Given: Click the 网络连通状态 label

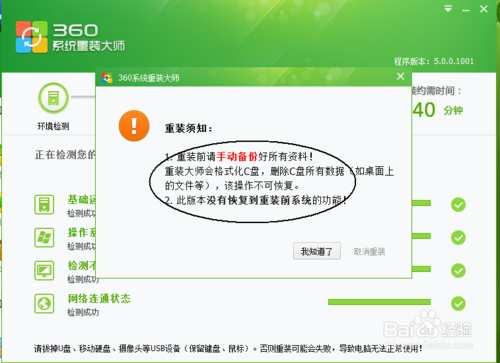Looking at the screenshot, I should pyautogui.click(x=99, y=298).
